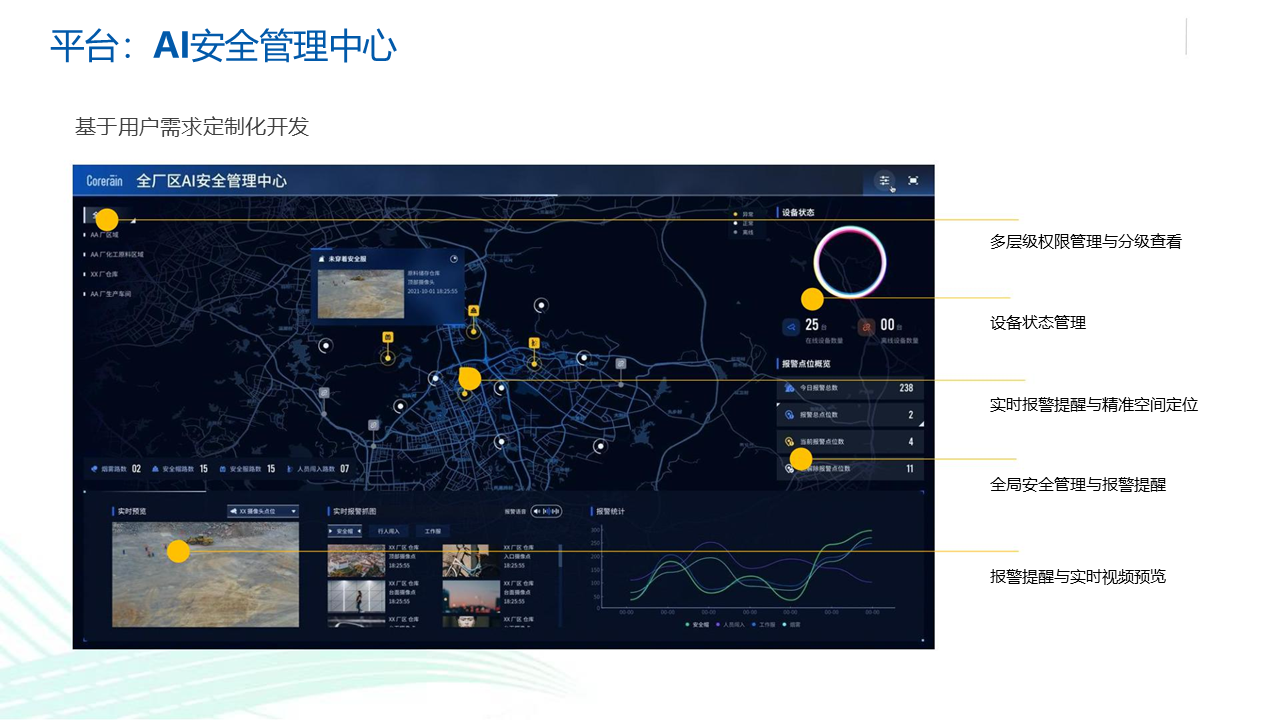The height and width of the screenshot is (720, 1280).
Task: Toggle the 报警语音 alarm voice switch
Action: tap(546, 511)
